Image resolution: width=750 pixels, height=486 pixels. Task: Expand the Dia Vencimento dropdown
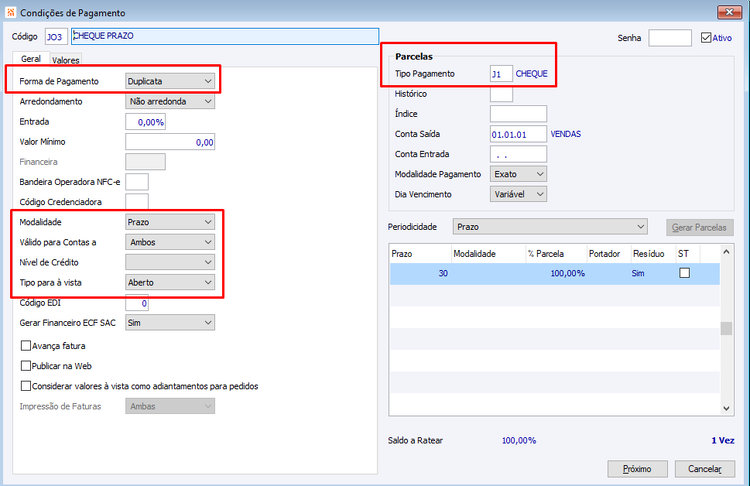click(518, 194)
